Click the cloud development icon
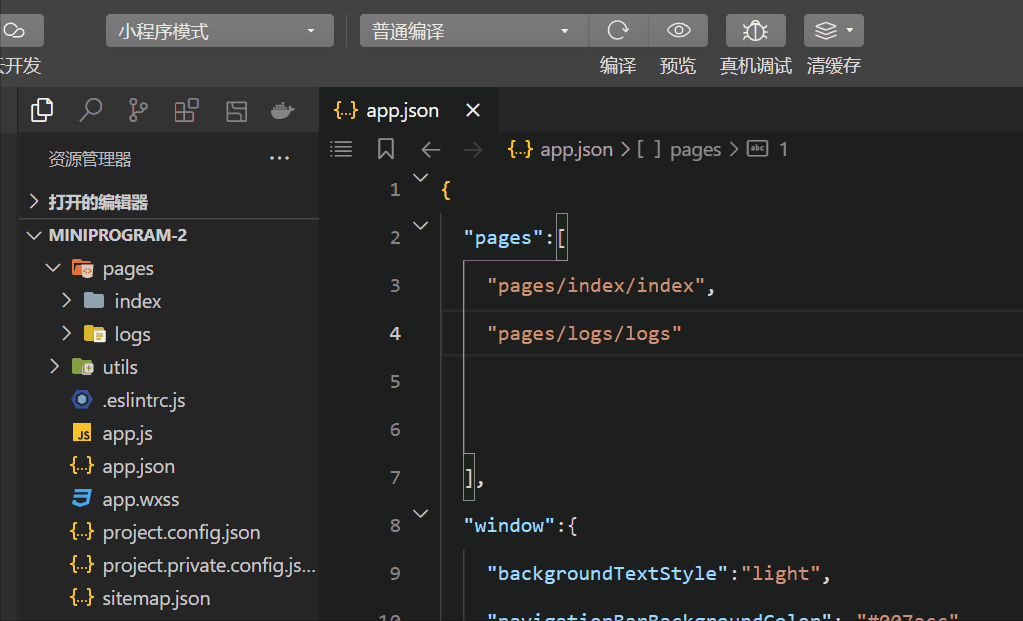 point(16,30)
